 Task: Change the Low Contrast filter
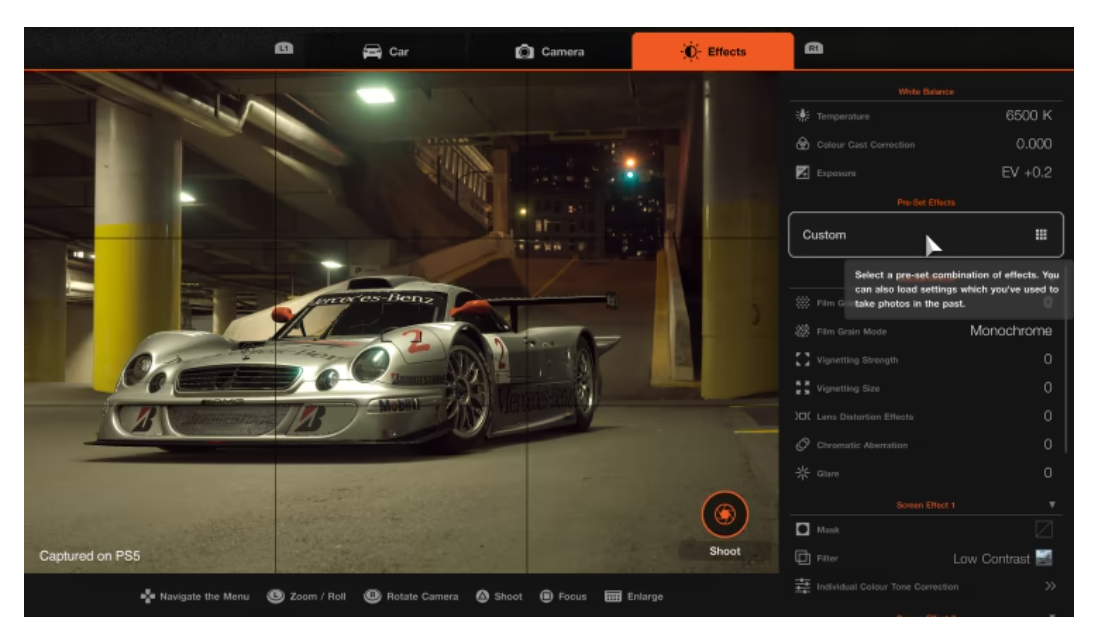point(991,558)
